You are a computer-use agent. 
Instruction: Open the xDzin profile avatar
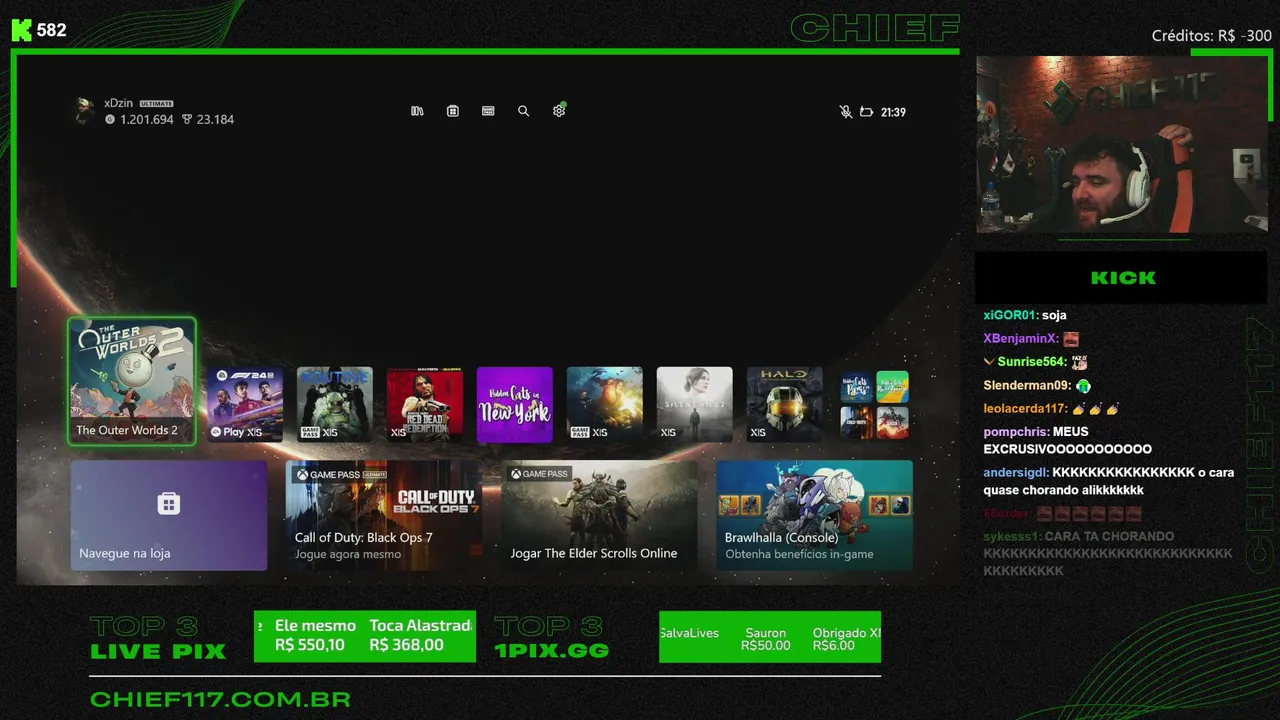pos(85,111)
